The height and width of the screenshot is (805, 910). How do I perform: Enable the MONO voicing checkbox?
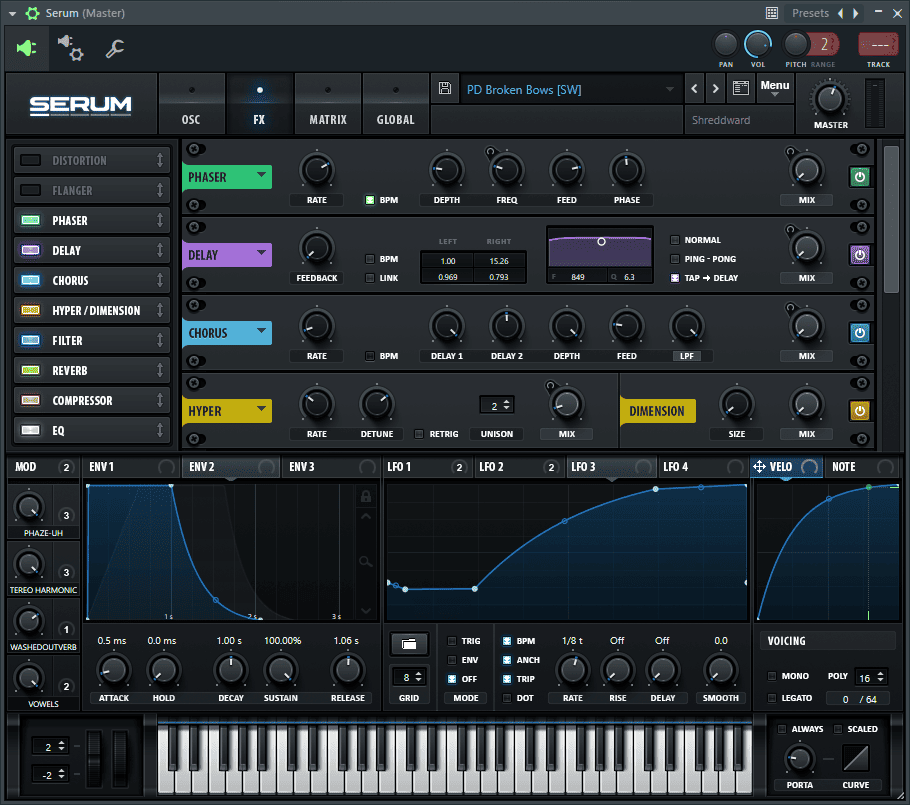tap(772, 676)
